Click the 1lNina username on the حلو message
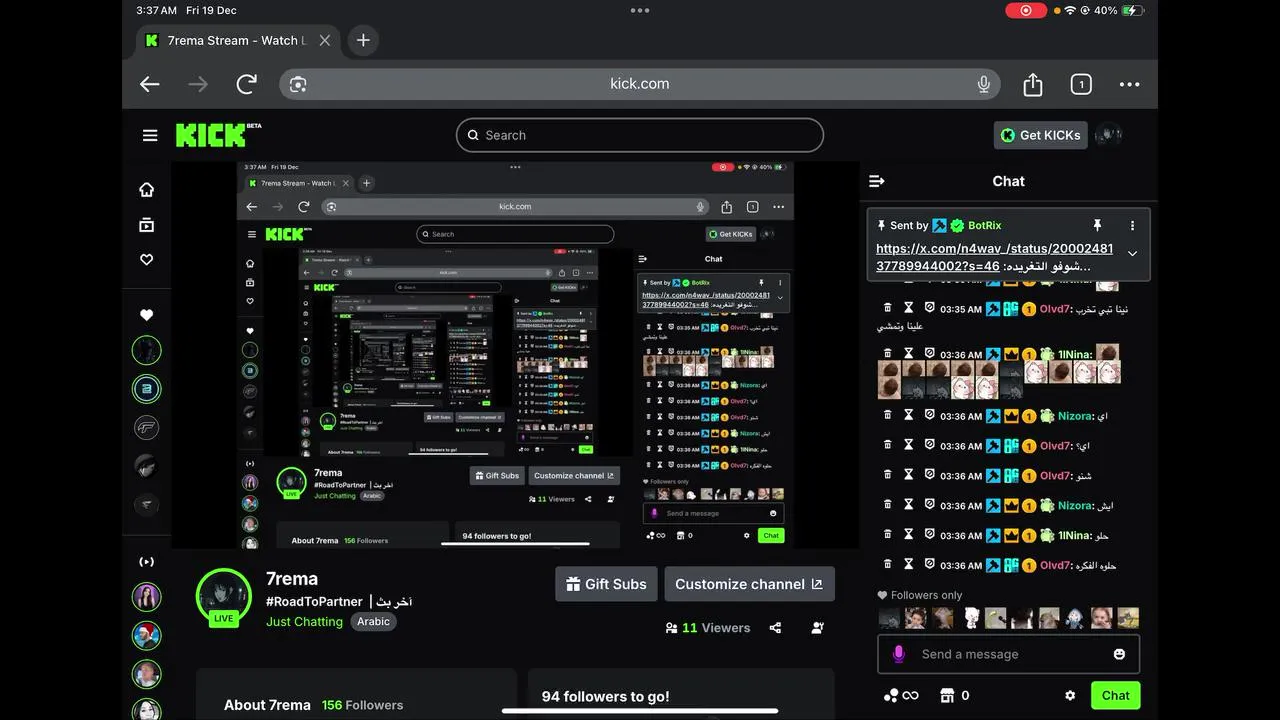 click(x=1076, y=536)
